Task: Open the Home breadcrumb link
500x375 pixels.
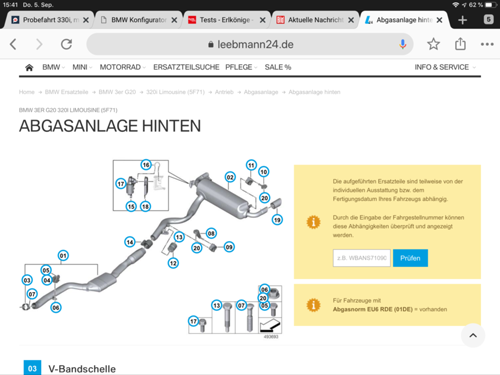Action: pos(27,92)
